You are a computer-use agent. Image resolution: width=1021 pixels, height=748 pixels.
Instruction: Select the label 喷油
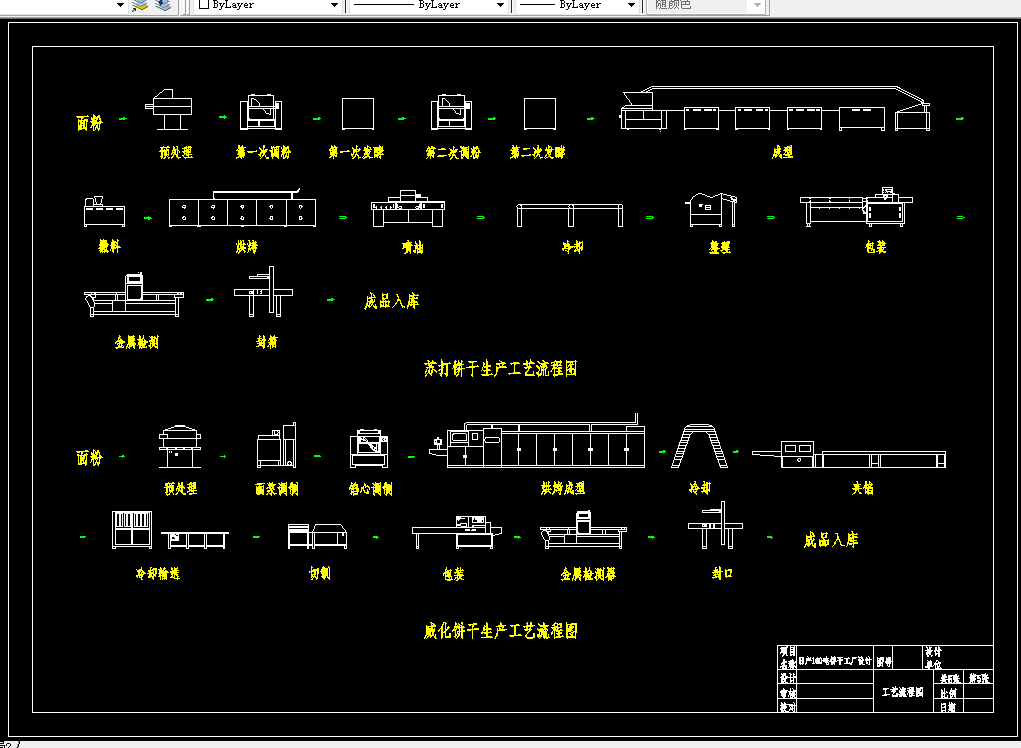click(412, 247)
